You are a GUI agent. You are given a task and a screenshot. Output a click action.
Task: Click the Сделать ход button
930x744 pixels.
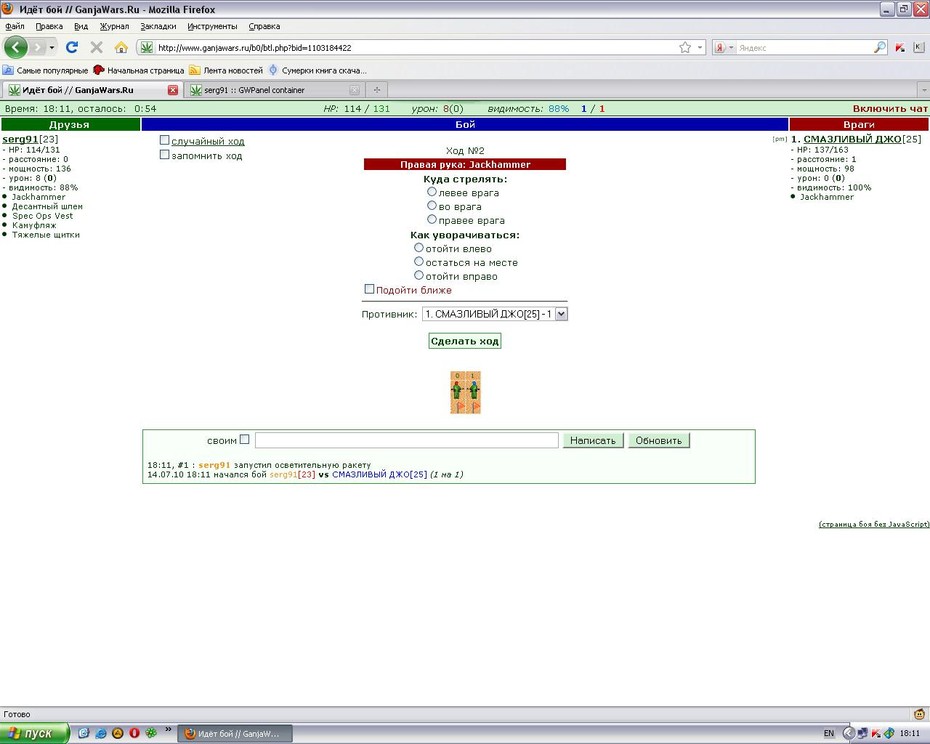pos(465,341)
